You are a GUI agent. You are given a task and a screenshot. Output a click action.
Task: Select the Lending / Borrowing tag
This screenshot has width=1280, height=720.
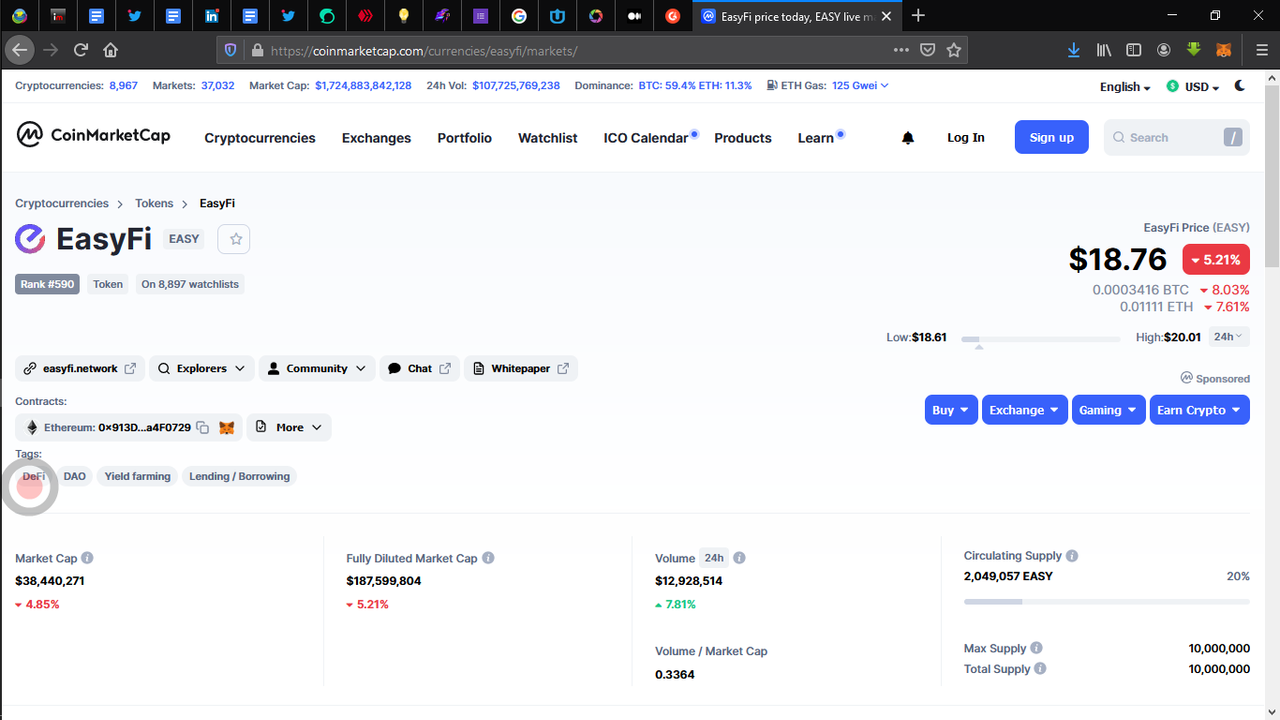point(240,477)
